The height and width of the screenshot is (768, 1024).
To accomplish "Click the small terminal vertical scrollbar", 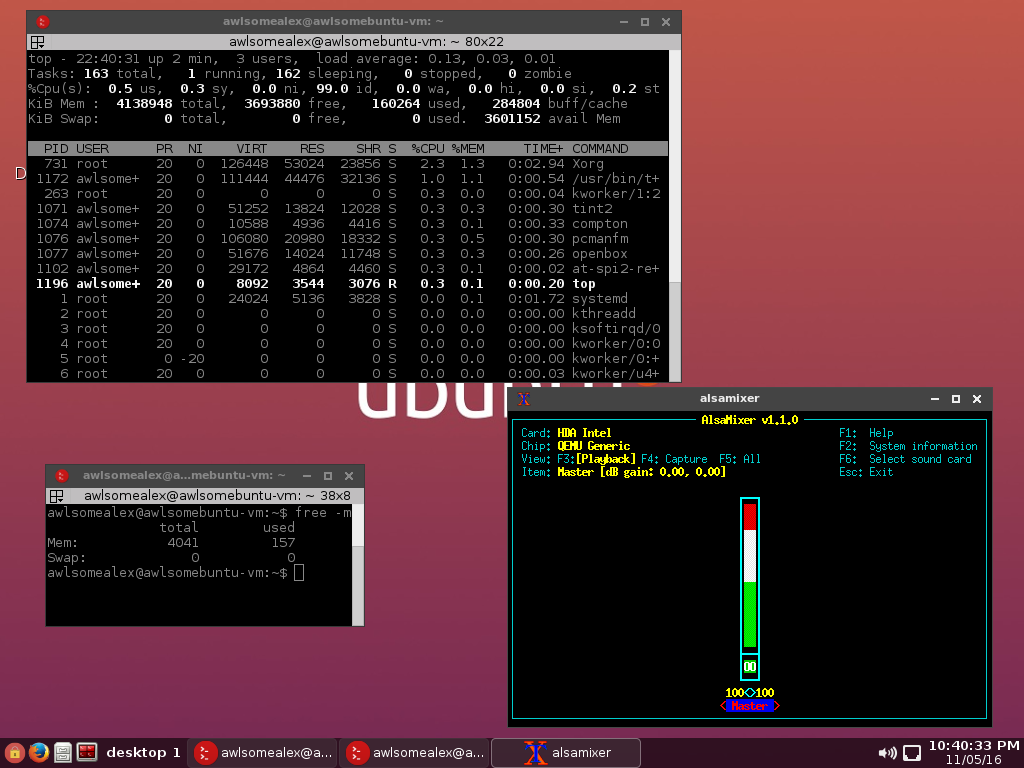I will pyautogui.click(x=358, y=565).
